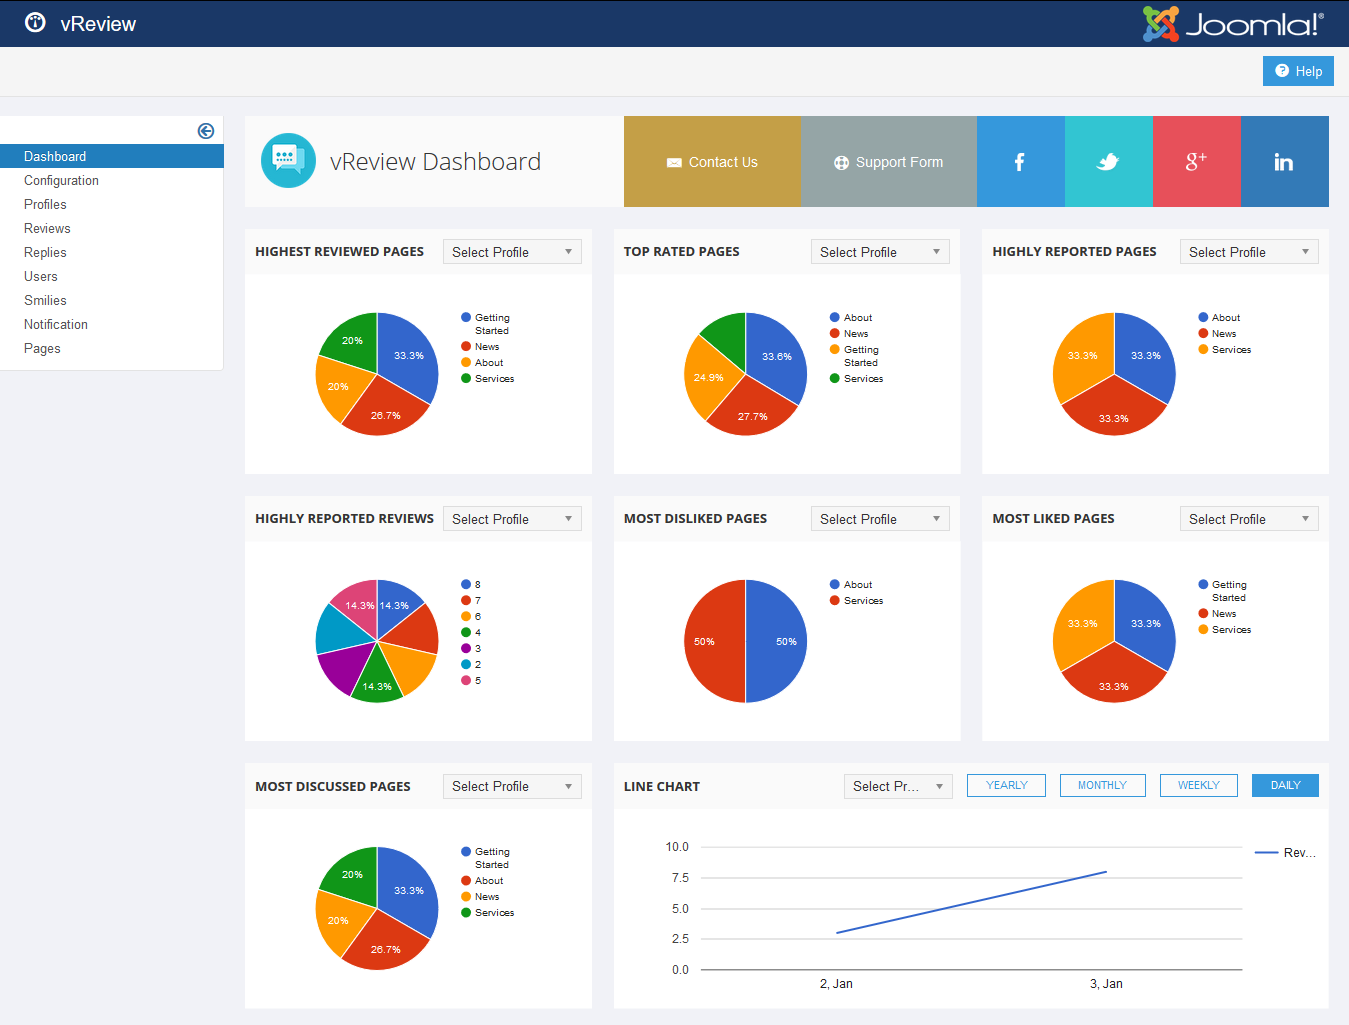Screen dimensions: 1349x1025
Task: Click the blue About legend dot in Most Disliked Pages
Action: point(835,585)
